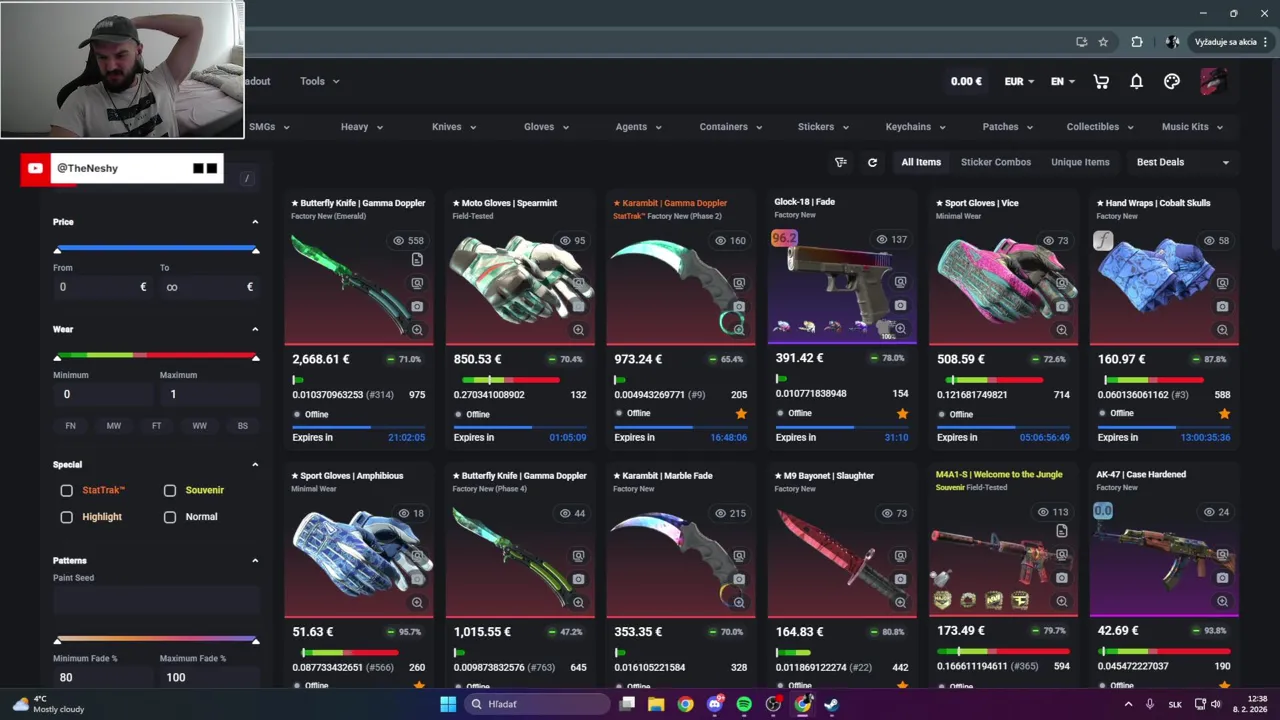The height and width of the screenshot is (720, 1280).
Task: Open the Stickers category menu
Action: pyautogui.click(x=823, y=127)
